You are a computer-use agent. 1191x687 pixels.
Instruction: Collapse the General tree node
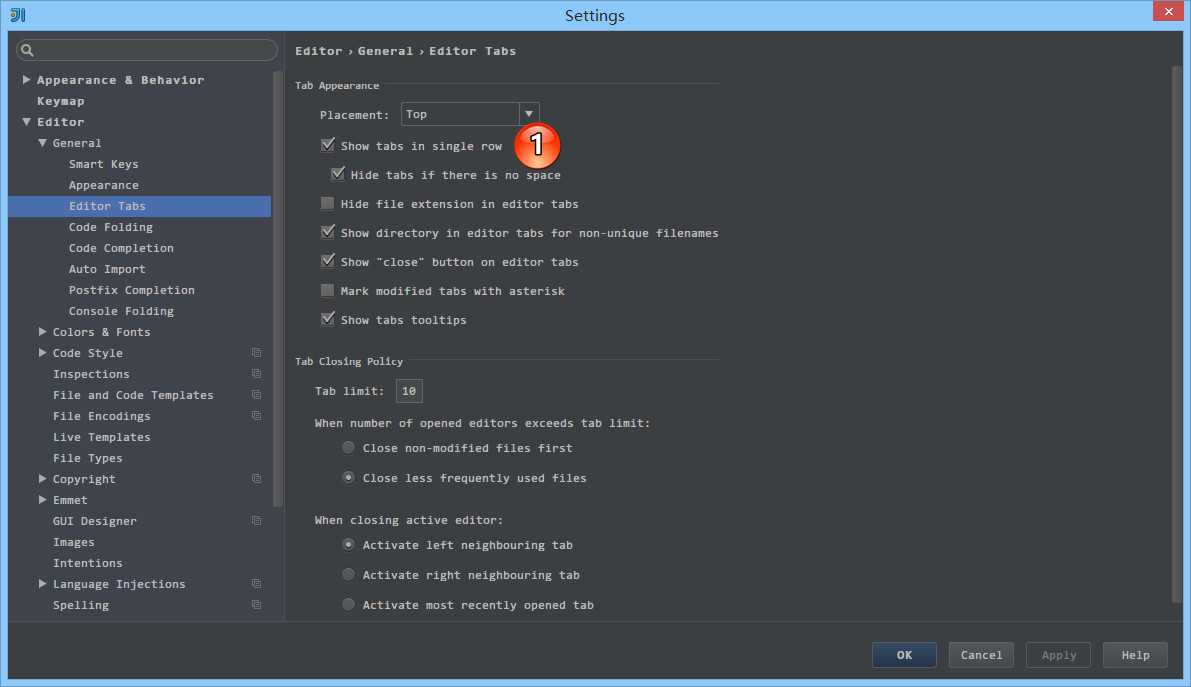(x=43, y=143)
